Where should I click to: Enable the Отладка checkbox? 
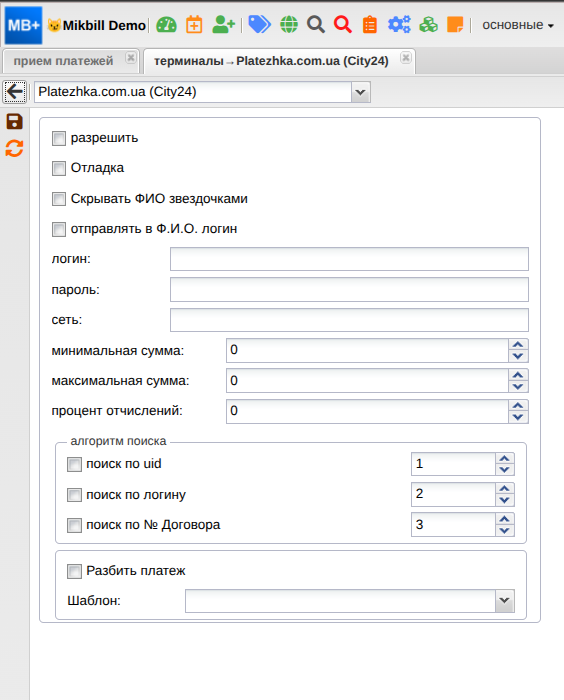(59, 169)
